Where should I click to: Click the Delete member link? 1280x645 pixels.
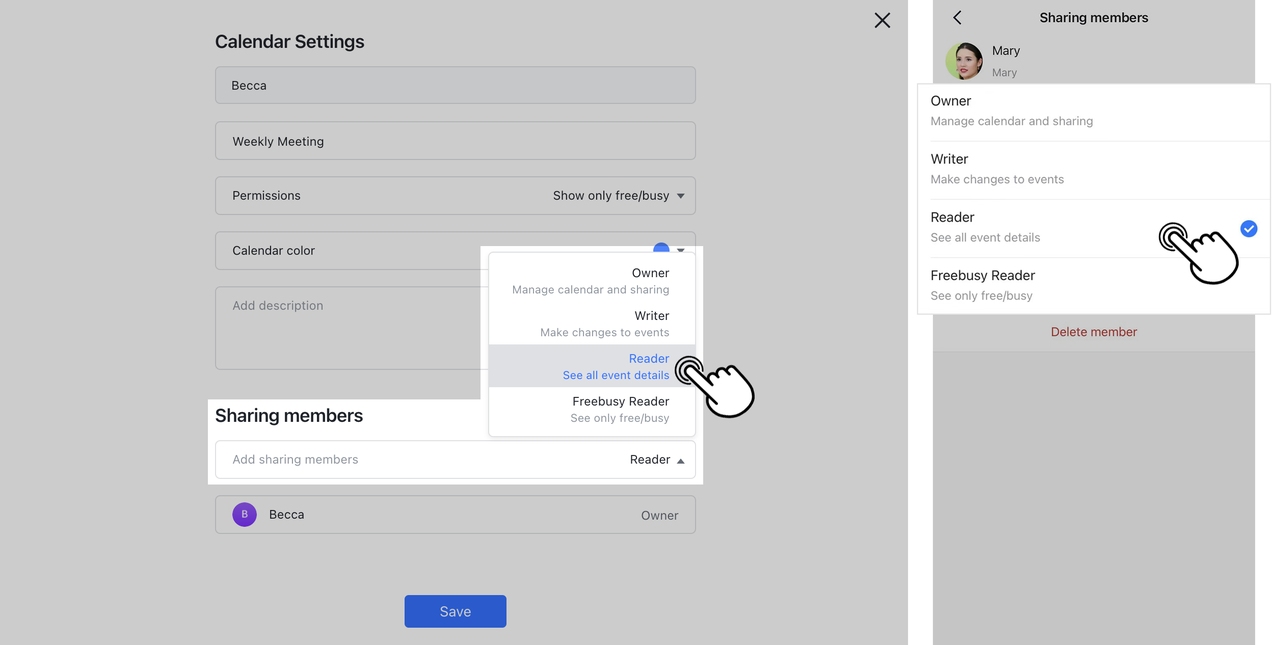1093,332
